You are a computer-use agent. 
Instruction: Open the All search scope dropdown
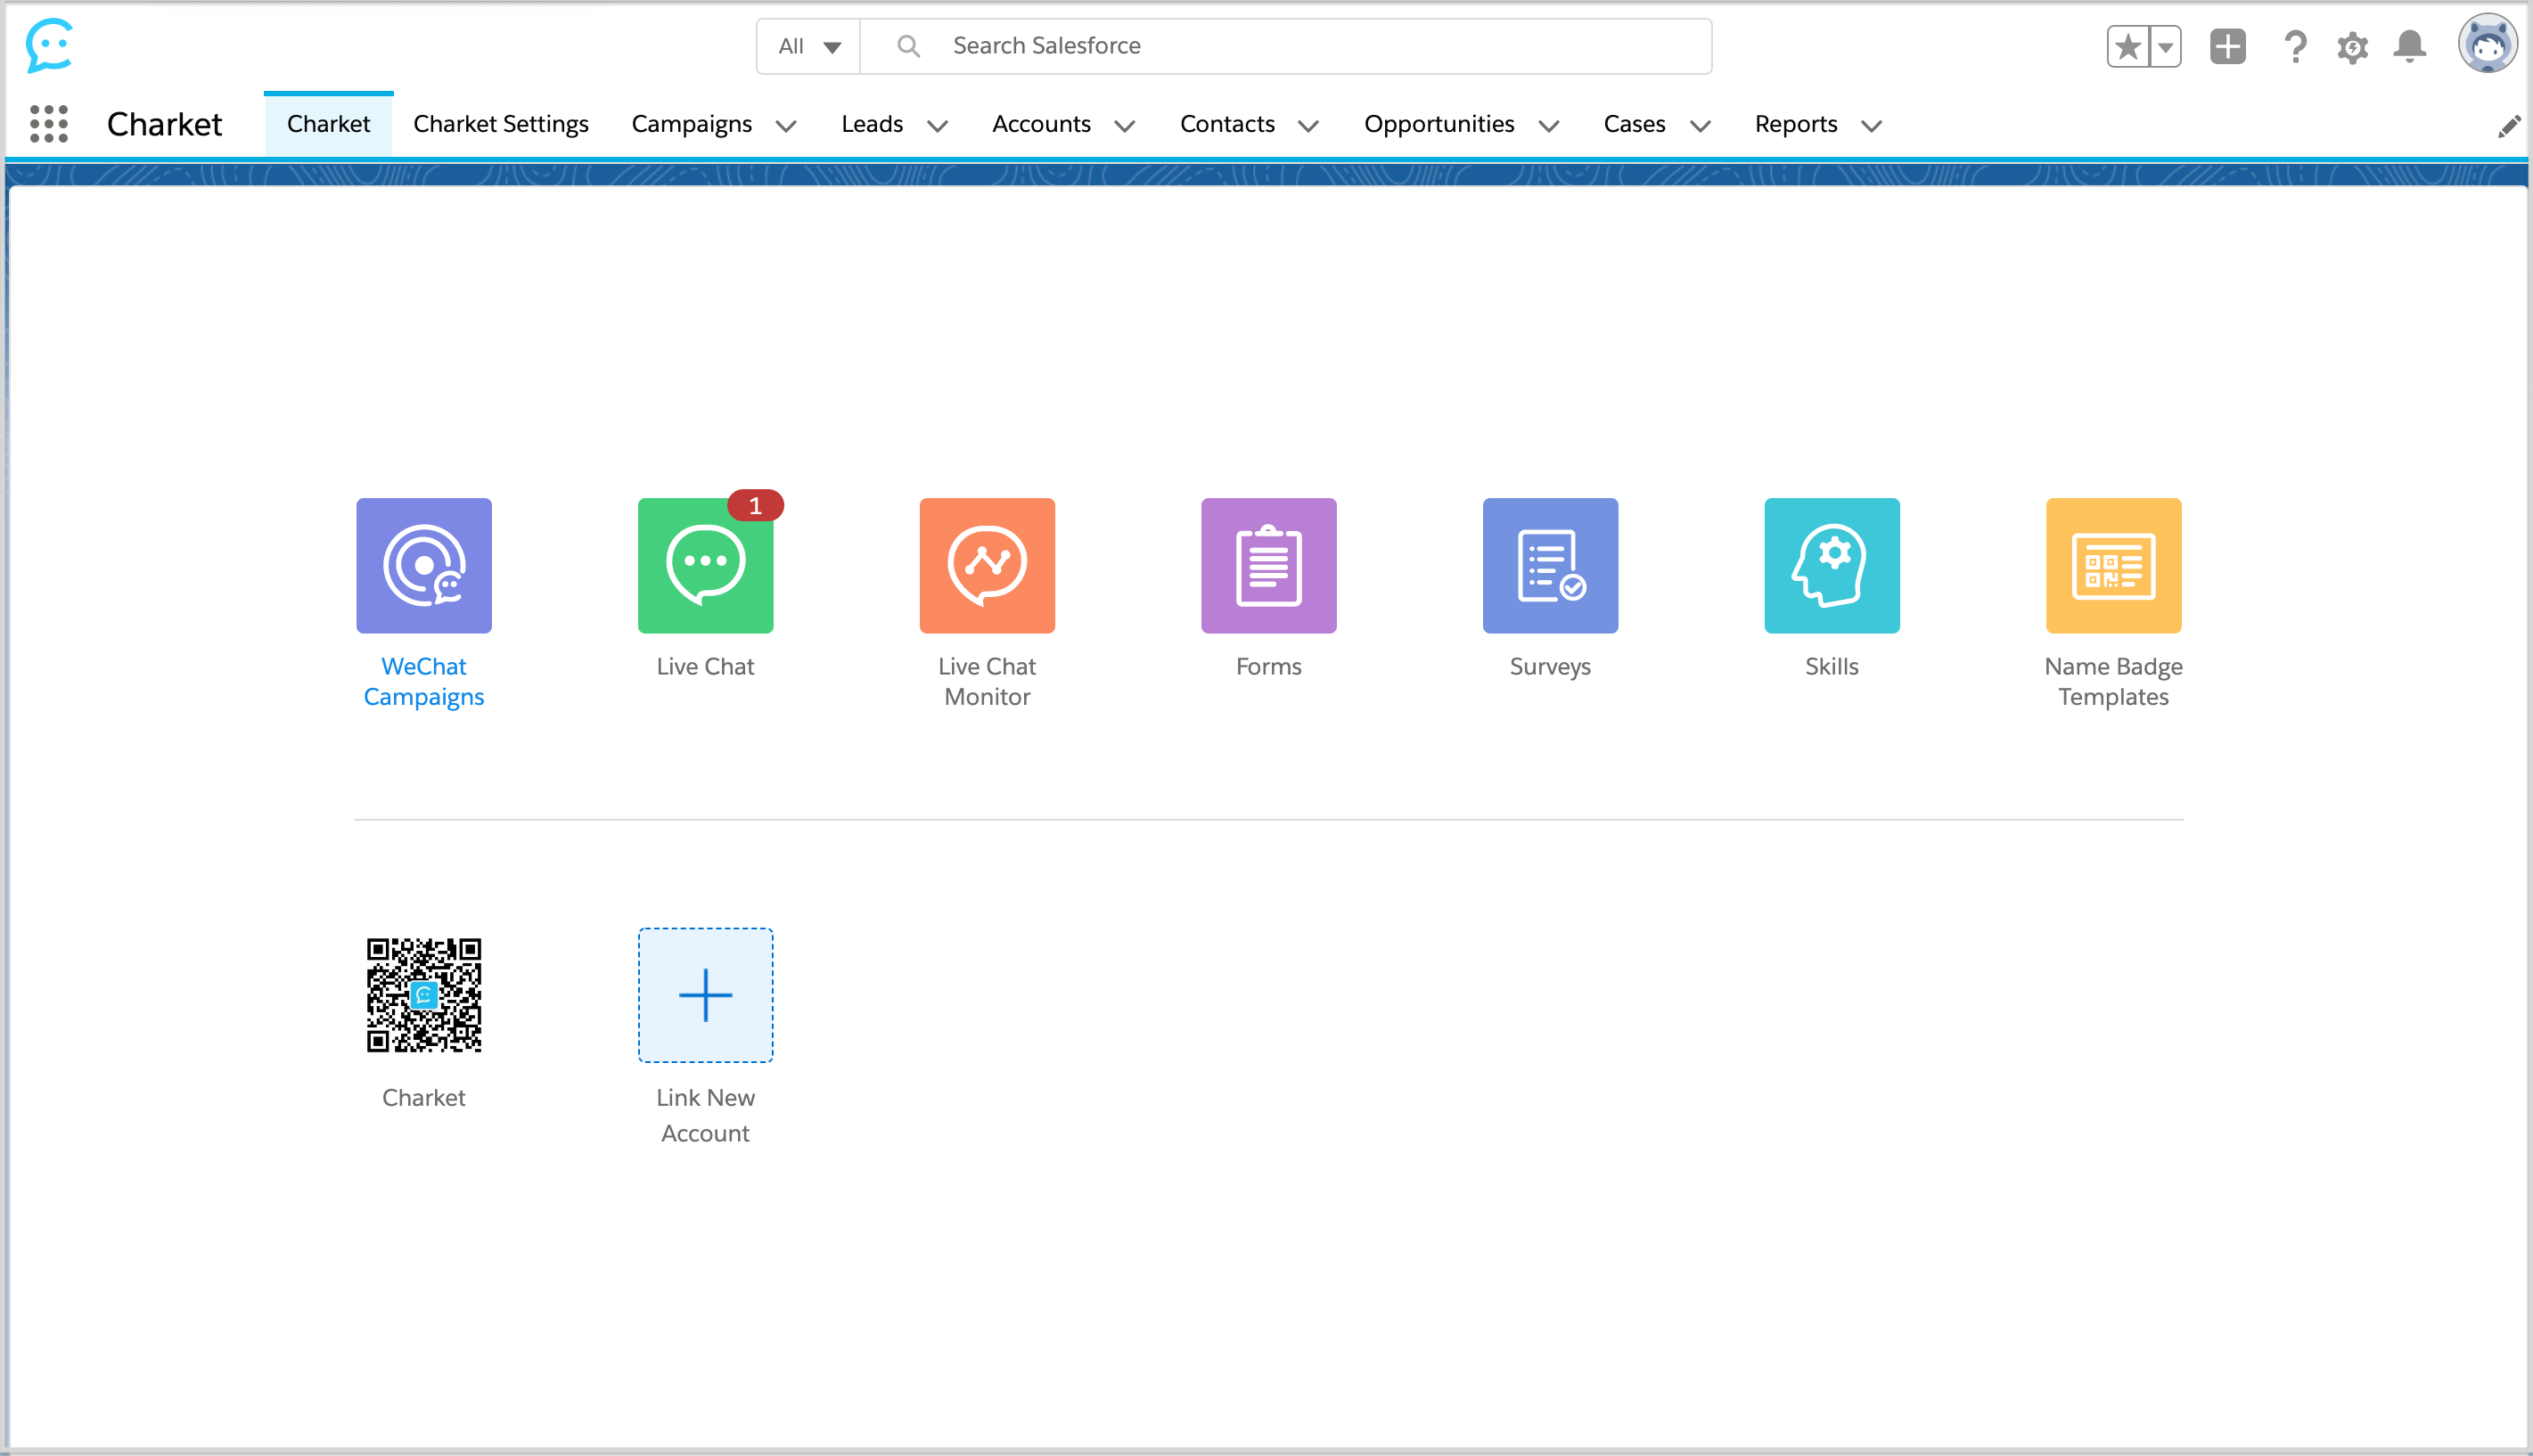(x=809, y=46)
